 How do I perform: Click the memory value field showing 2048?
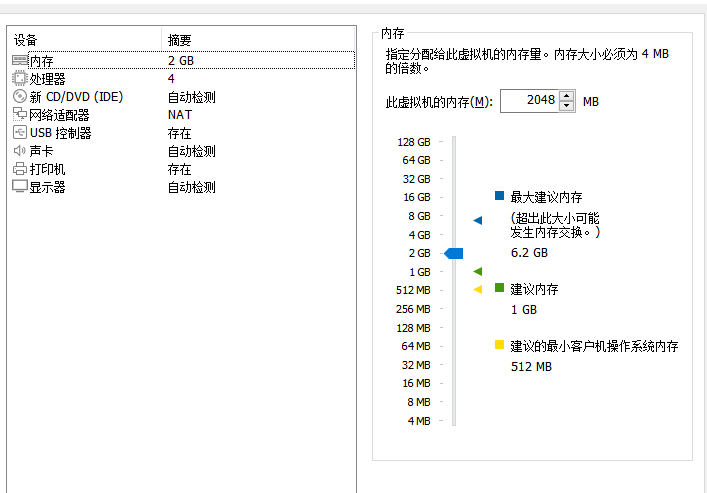(529, 101)
